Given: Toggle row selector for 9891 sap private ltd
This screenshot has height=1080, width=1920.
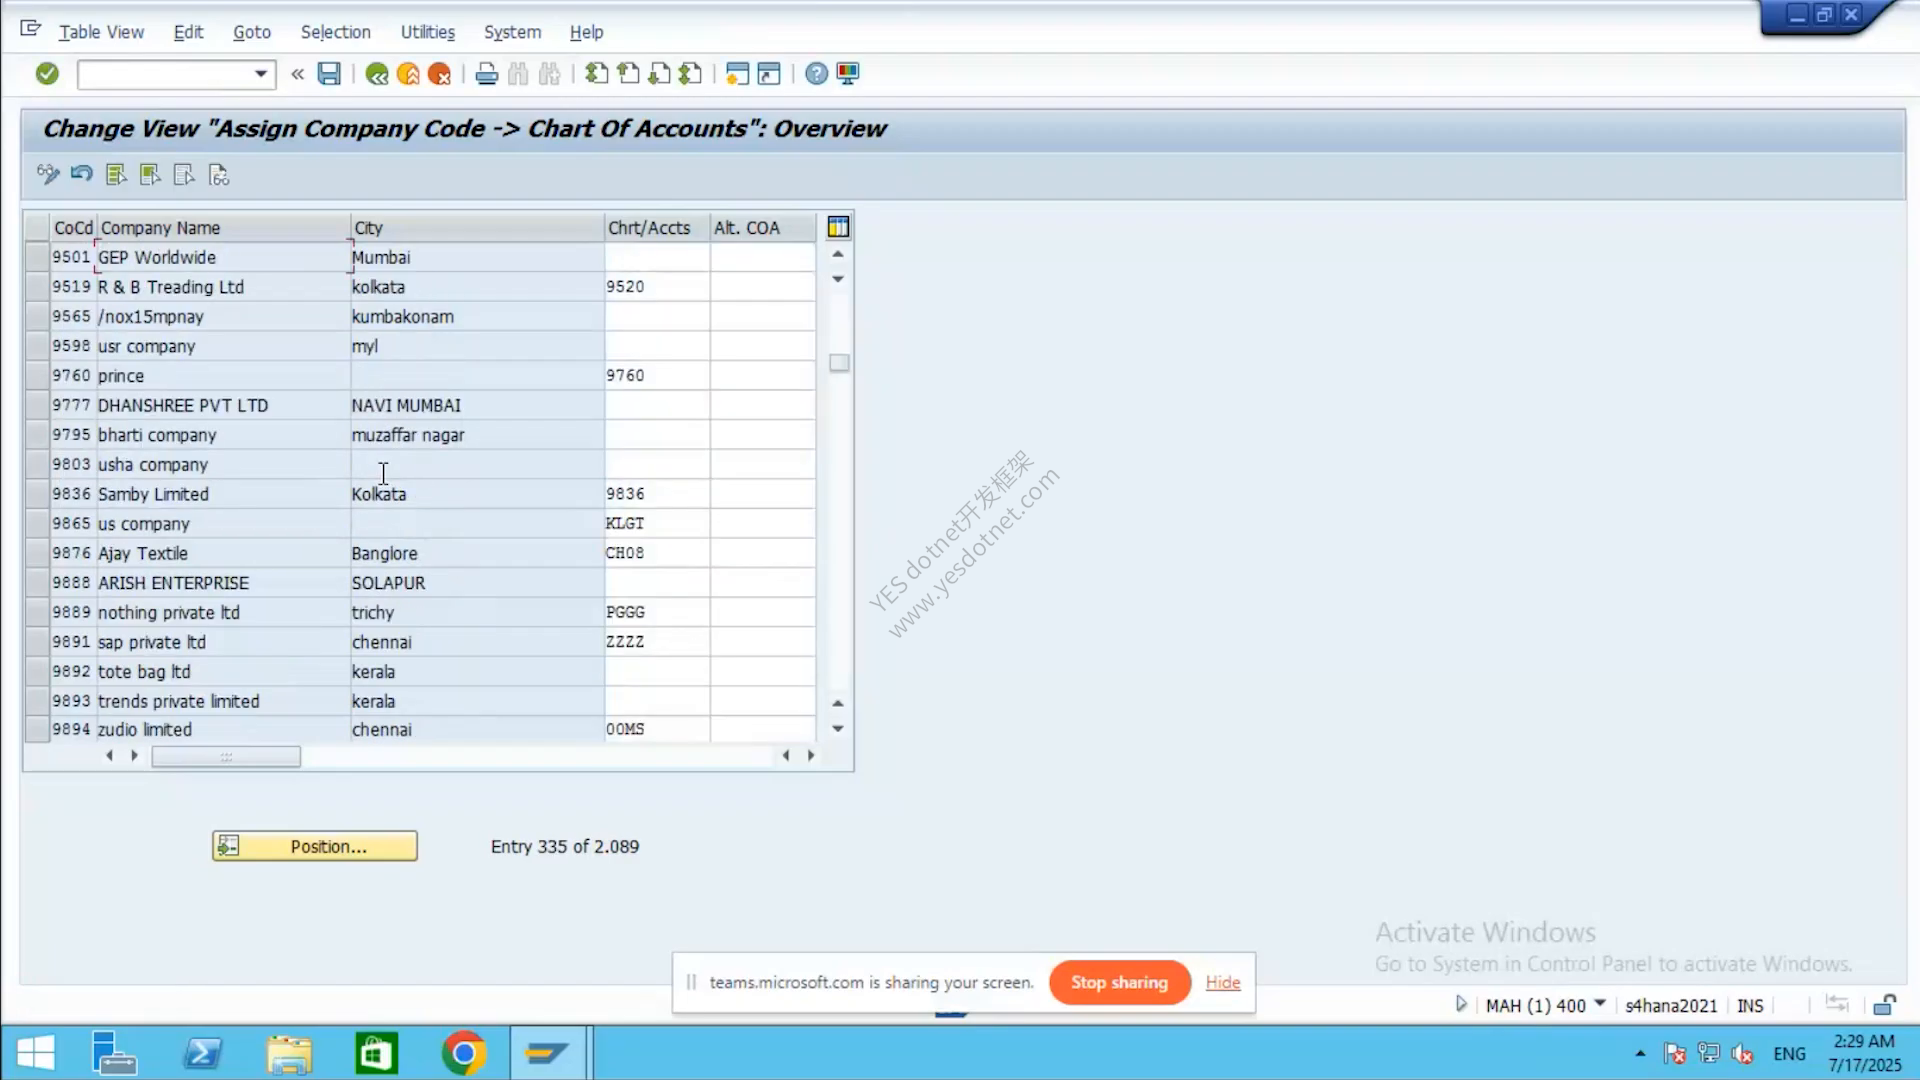Looking at the screenshot, I should (x=37, y=642).
